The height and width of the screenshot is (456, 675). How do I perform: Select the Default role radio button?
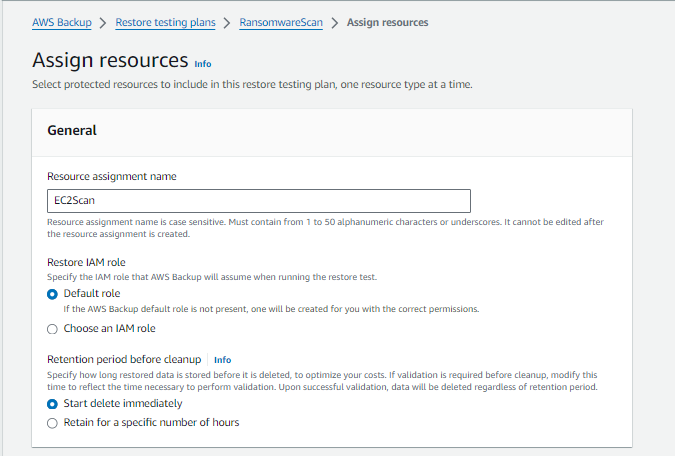click(53, 294)
